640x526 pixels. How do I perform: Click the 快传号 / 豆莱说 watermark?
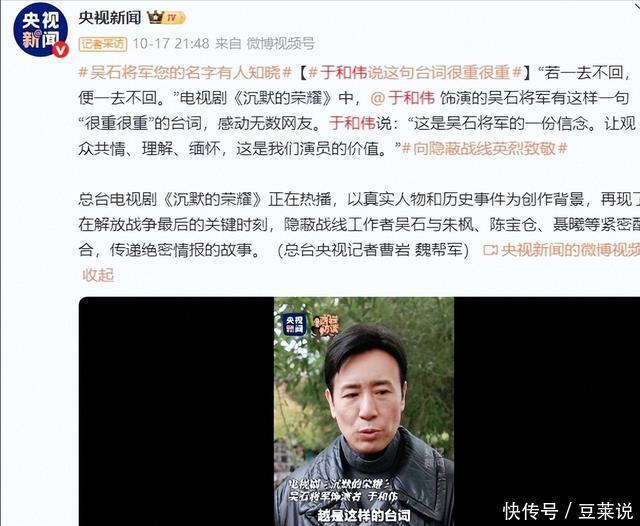pyautogui.click(x=568, y=510)
